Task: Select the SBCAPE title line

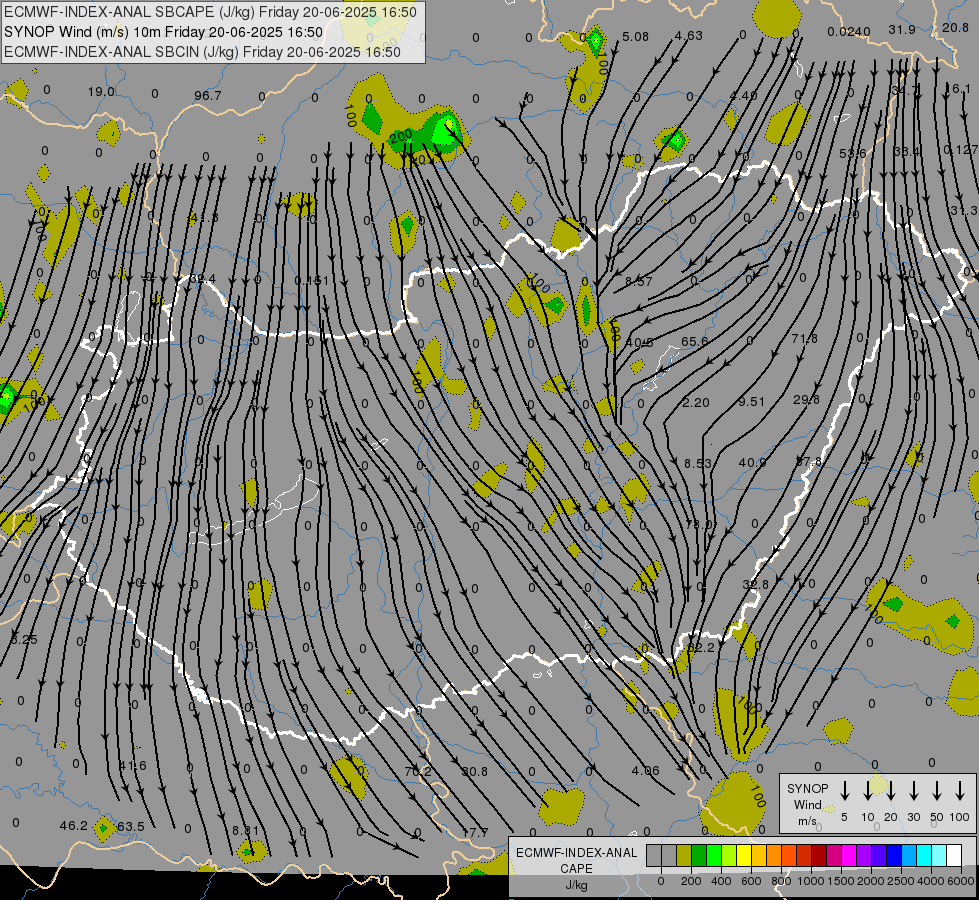Action: 210,12
